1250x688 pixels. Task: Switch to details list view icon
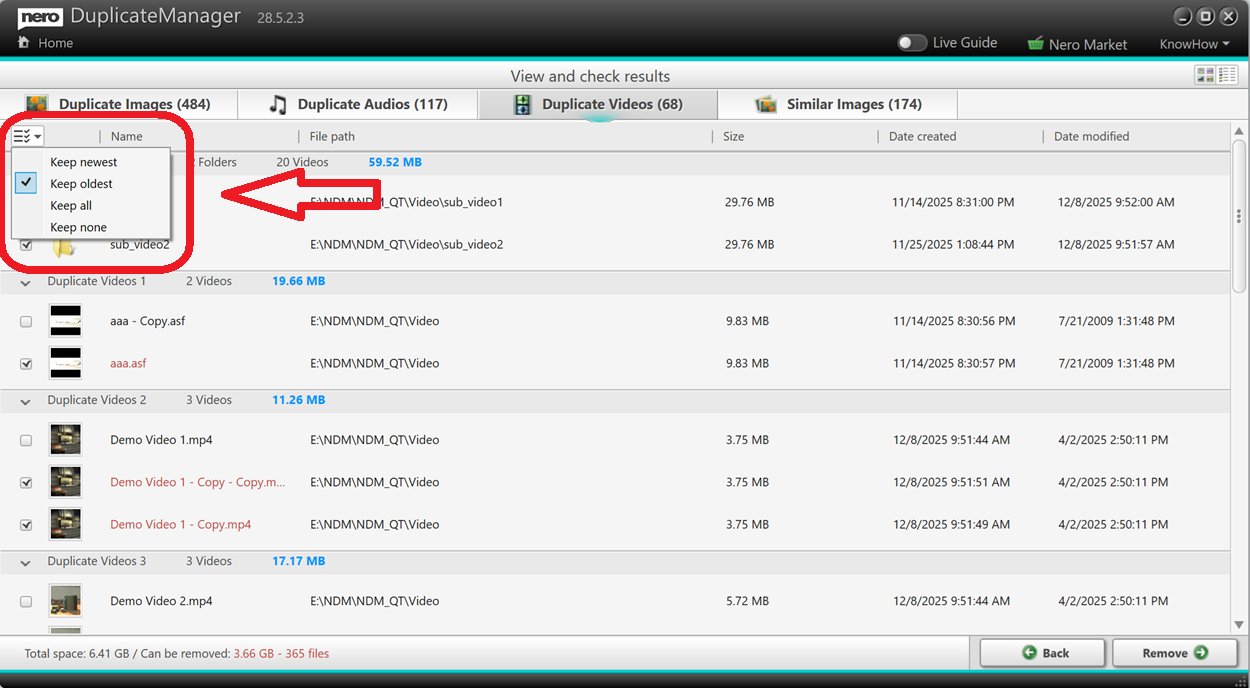pos(1227,75)
